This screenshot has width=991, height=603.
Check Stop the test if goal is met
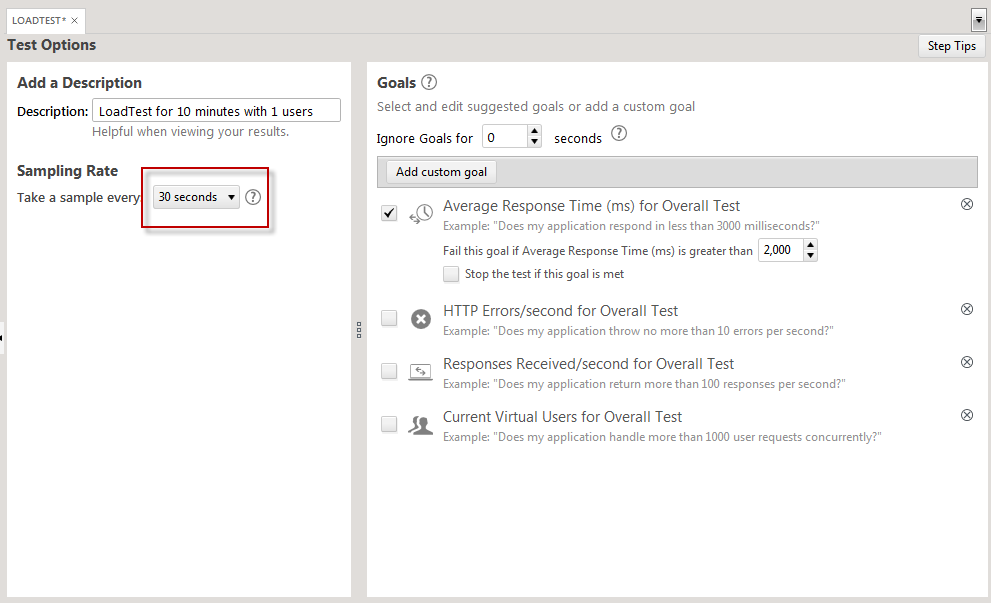click(x=452, y=274)
